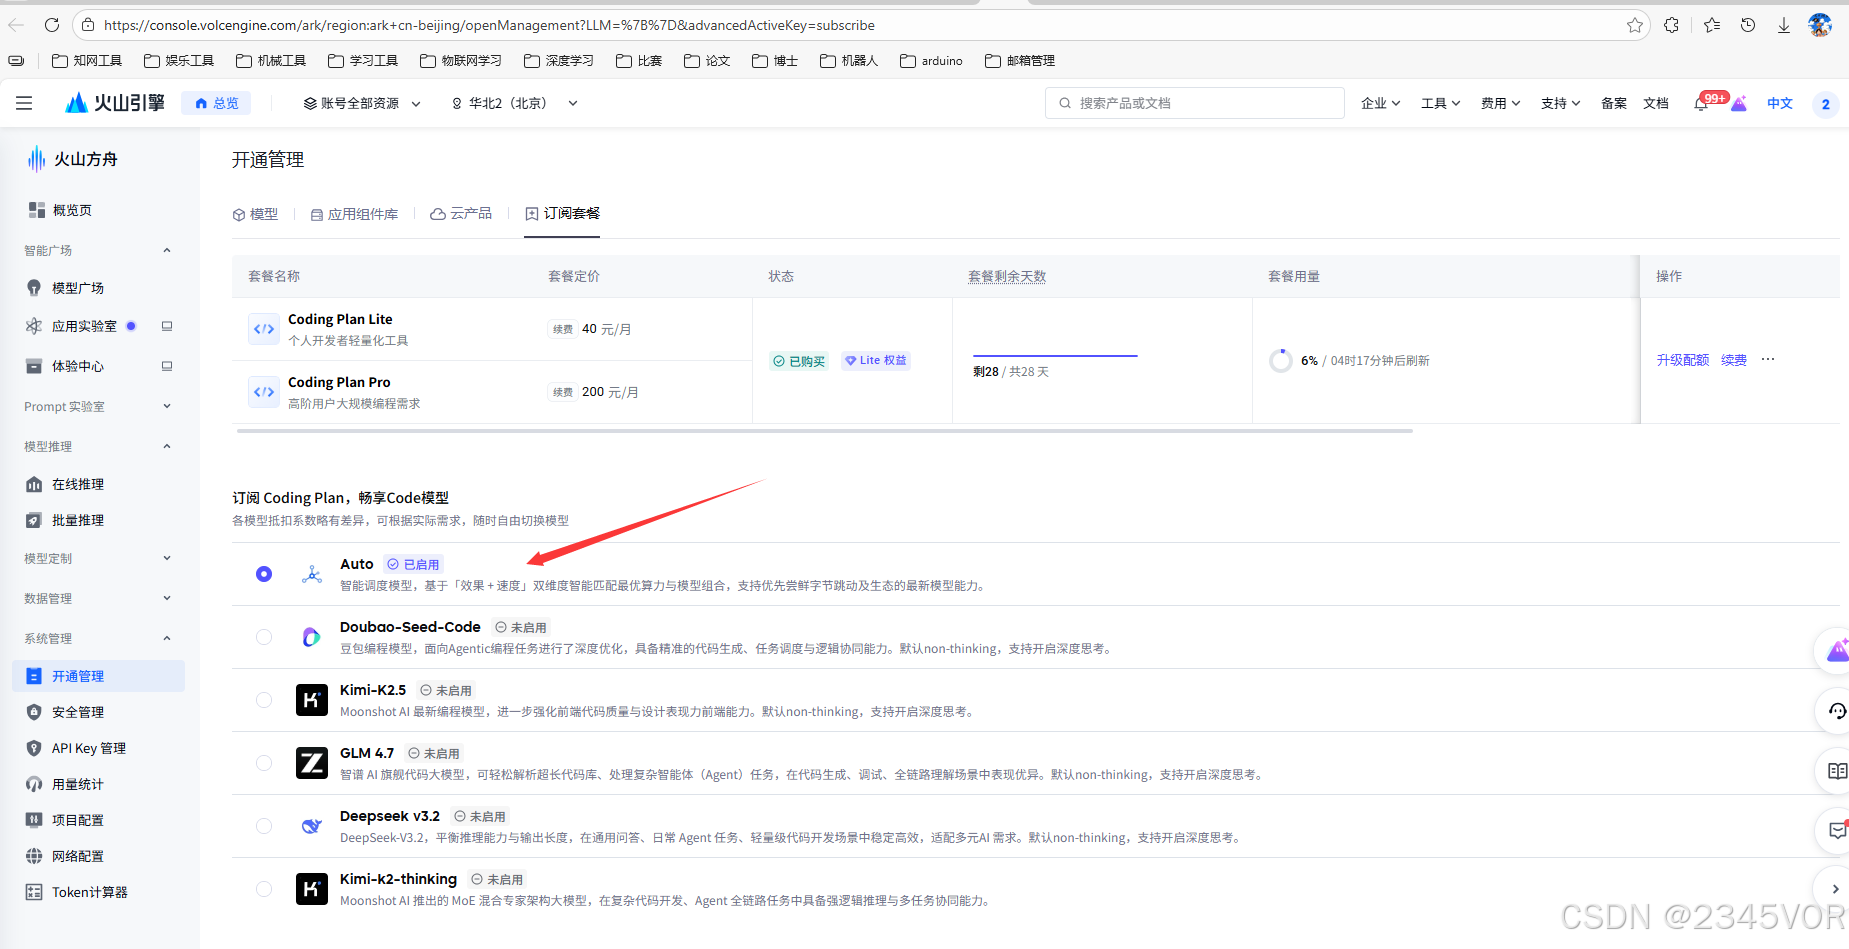The width and height of the screenshot is (1849, 949).
Task: Switch language via 中文 link
Action: [x=1780, y=103]
